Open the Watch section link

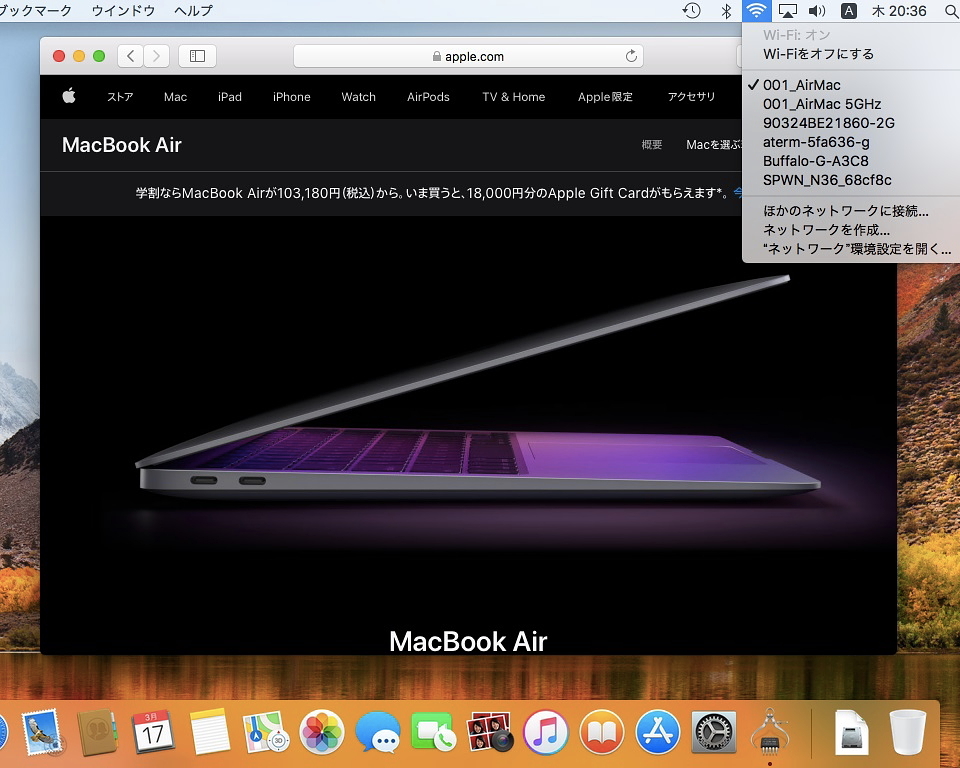(x=358, y=97)
